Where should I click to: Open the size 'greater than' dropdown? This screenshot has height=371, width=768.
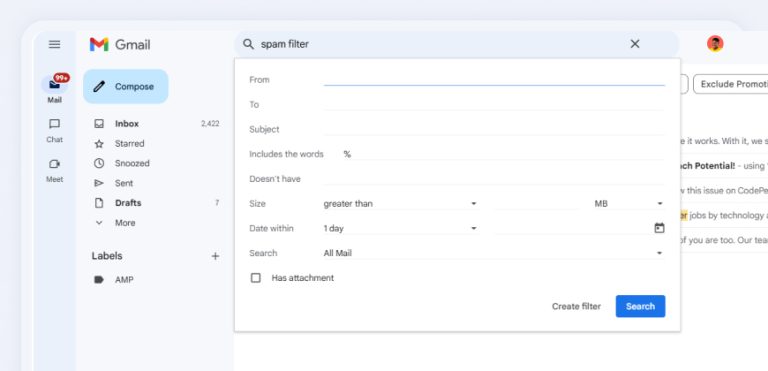[x=400, y=203]
